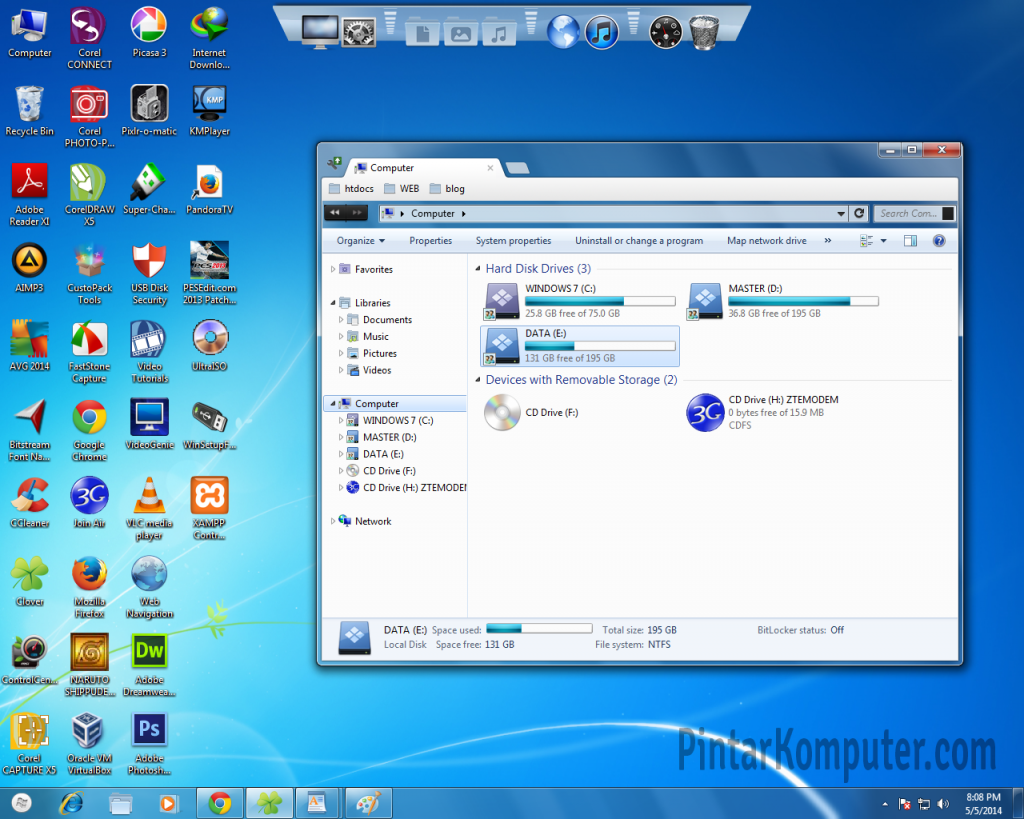The width and height of the screenshot is (1024, 819).
Task: Open Corel PHOTO-PAINT desktop icon
Action: point(89,116)
